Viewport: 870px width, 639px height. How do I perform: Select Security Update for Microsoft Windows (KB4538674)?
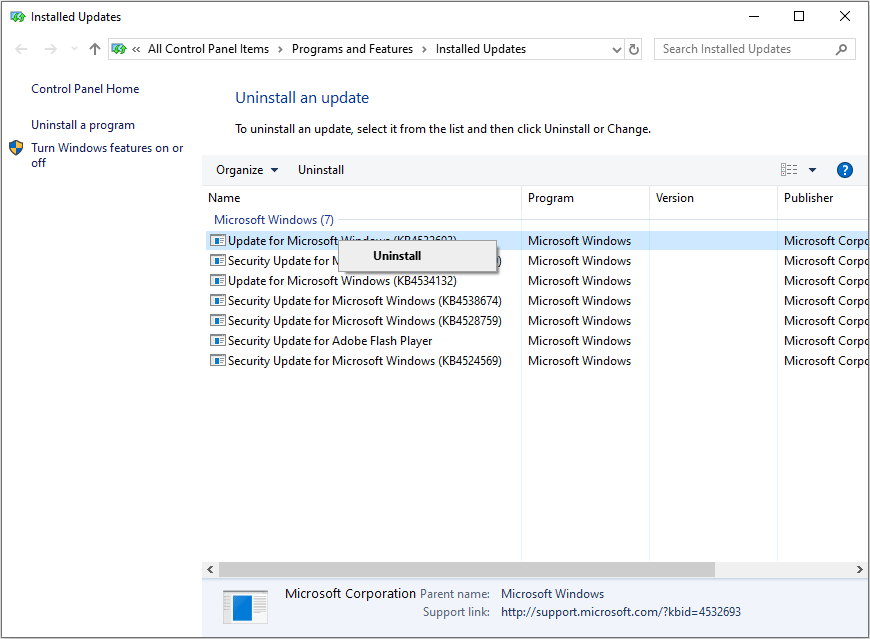click(365, 301)
